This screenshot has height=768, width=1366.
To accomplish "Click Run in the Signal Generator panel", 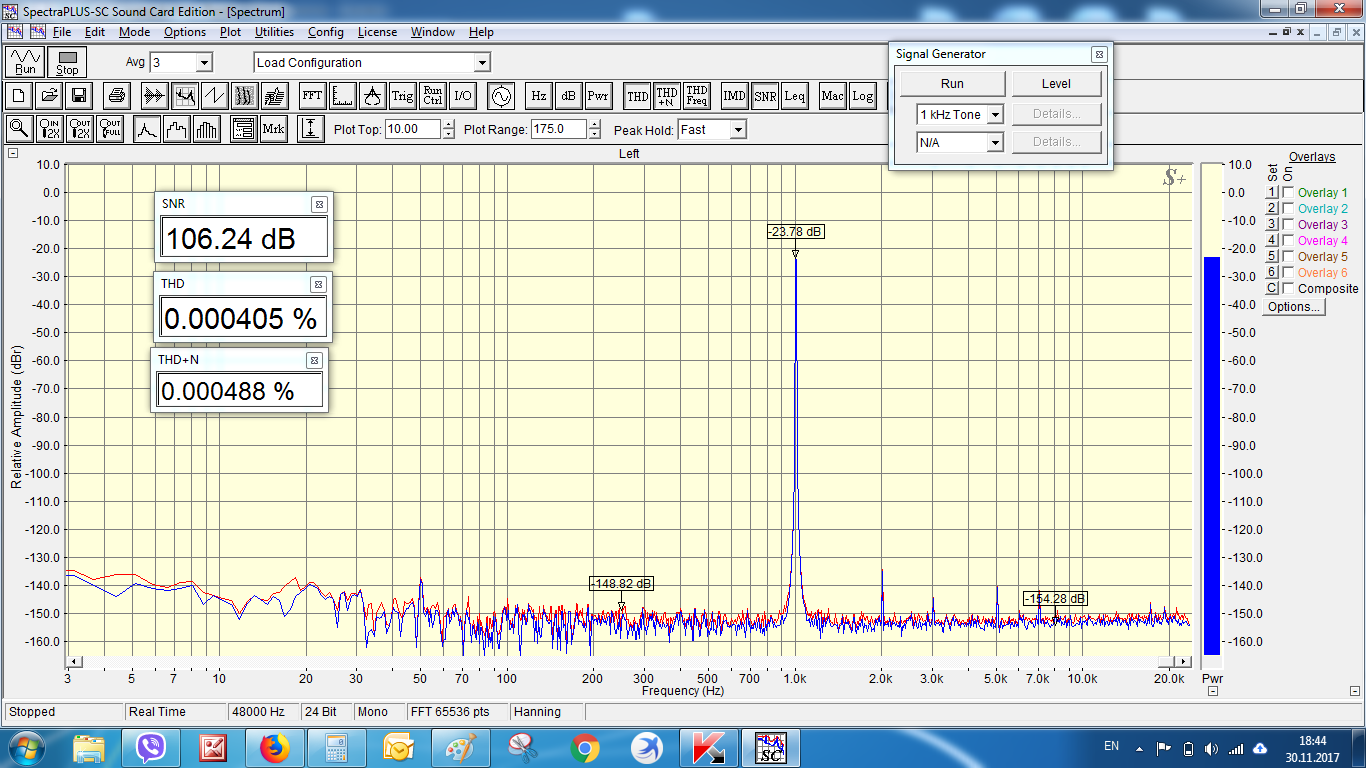I will tap(952, 84).
